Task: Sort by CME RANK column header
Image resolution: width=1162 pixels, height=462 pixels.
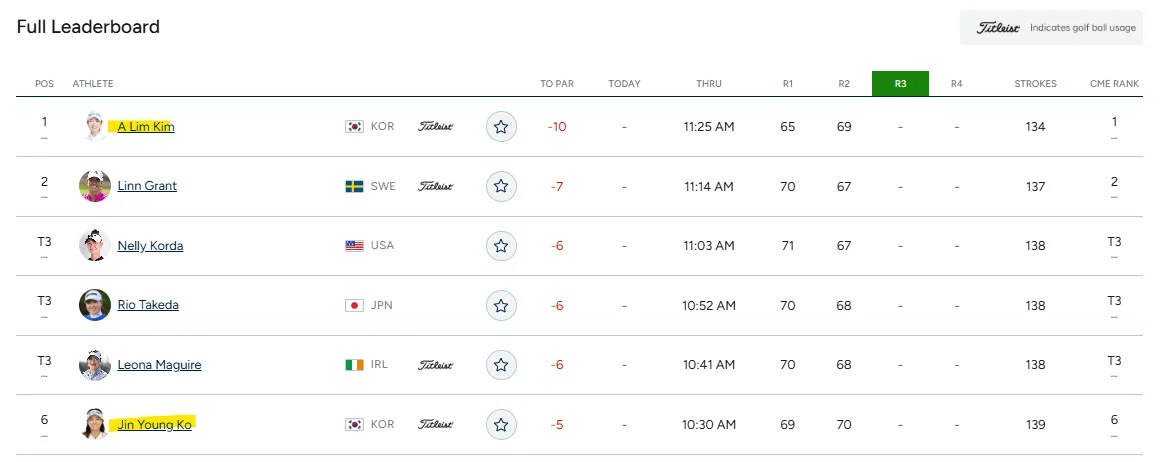Action: (x=1115, y=84)
